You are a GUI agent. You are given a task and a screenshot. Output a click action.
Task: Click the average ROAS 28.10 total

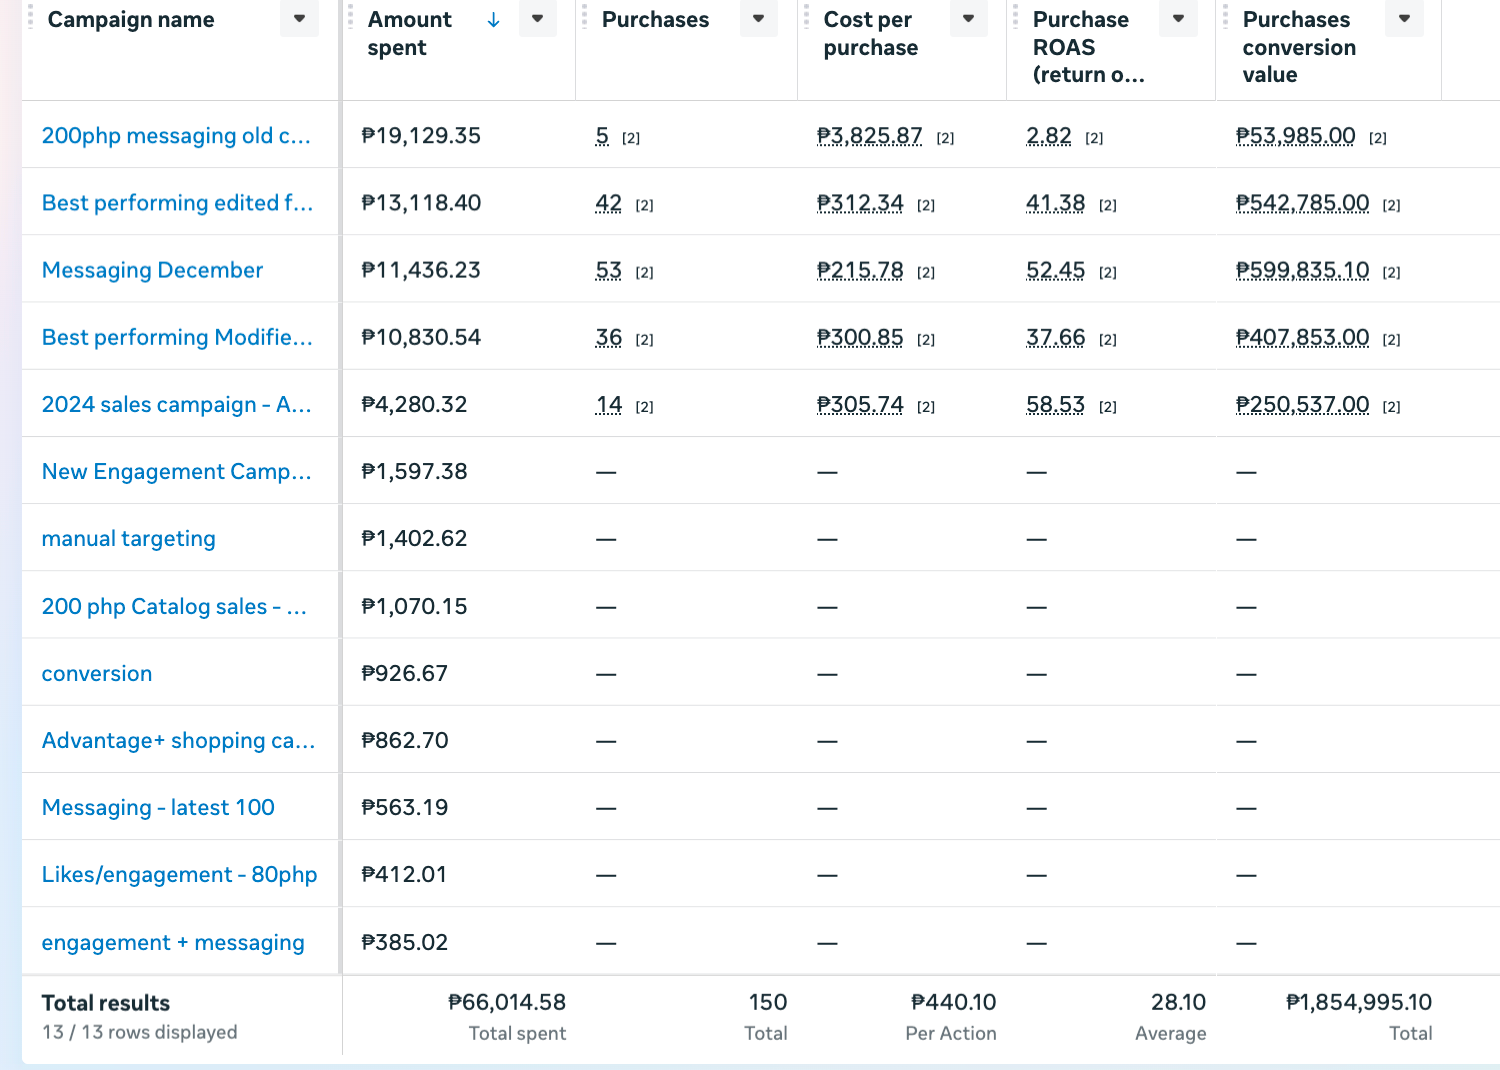1178,1002
